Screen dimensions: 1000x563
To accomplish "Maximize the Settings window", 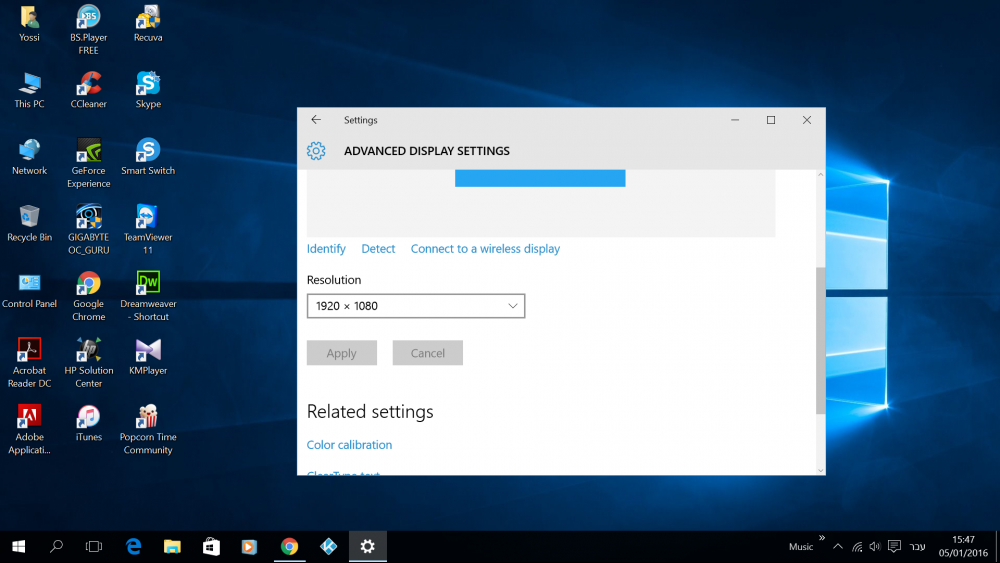I will tap(771, 120).
